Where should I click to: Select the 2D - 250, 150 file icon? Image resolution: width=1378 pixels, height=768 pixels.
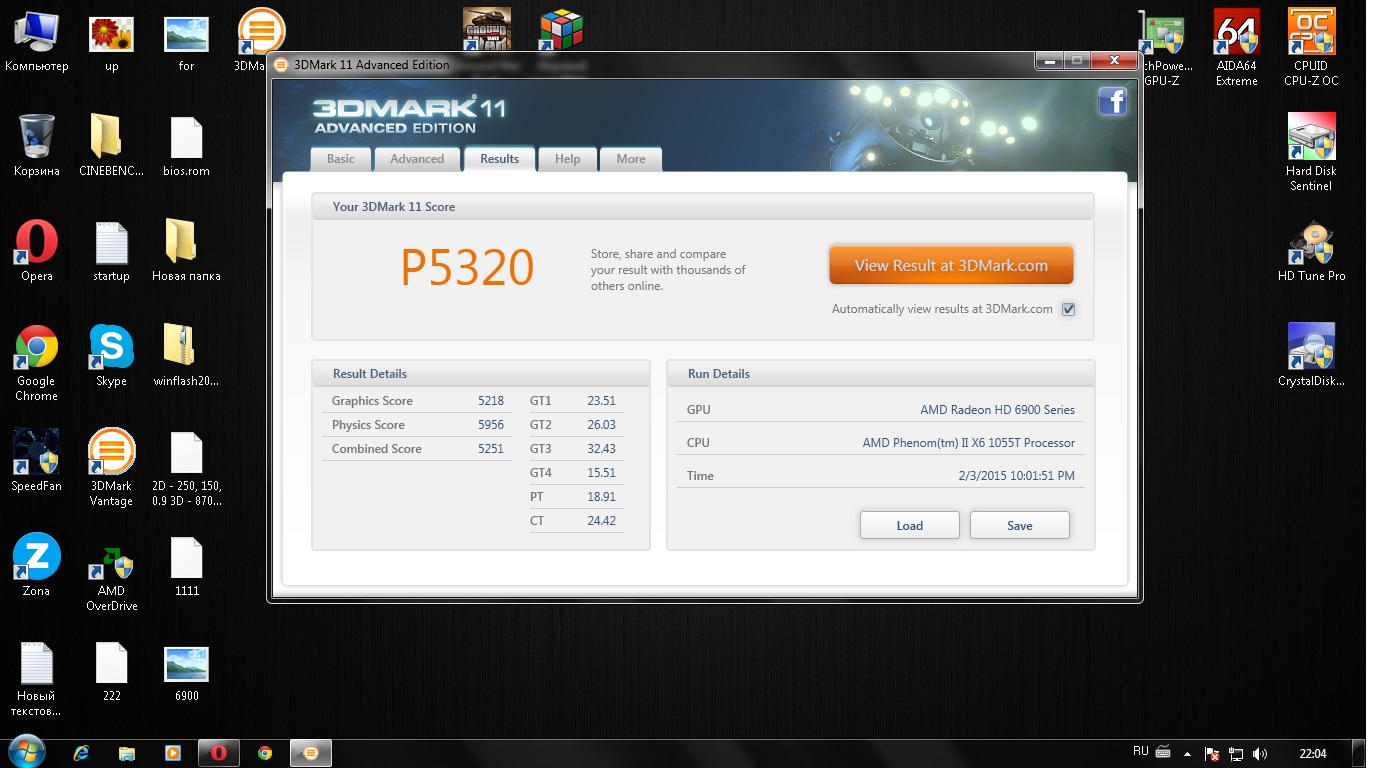[x=186, y=468]
